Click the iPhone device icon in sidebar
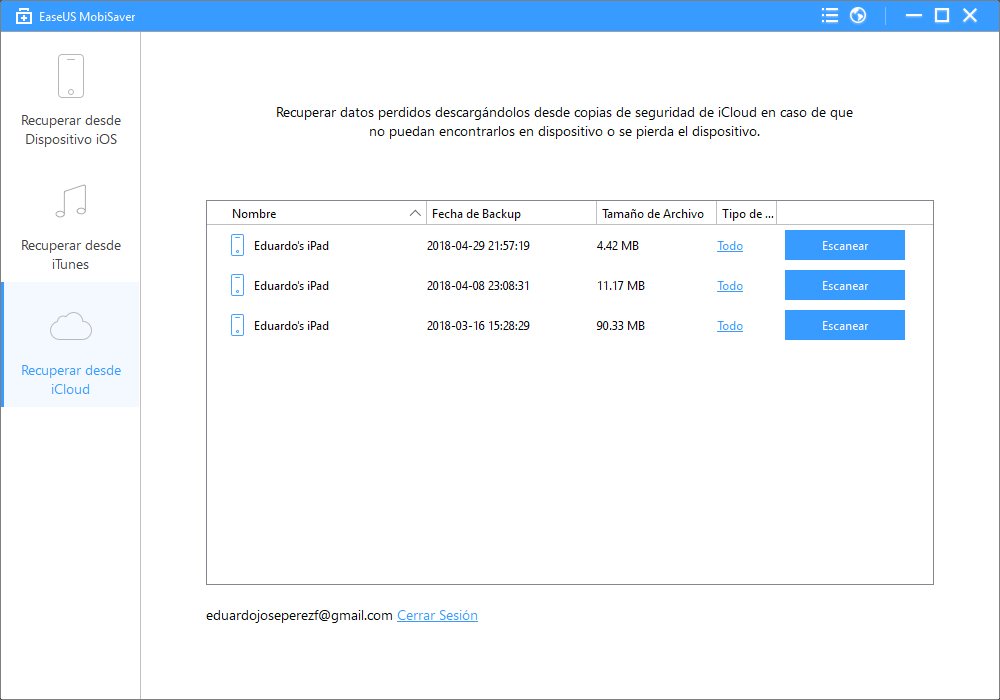The width and height of the screenshot is (1000, 700). tap(70, 76)
